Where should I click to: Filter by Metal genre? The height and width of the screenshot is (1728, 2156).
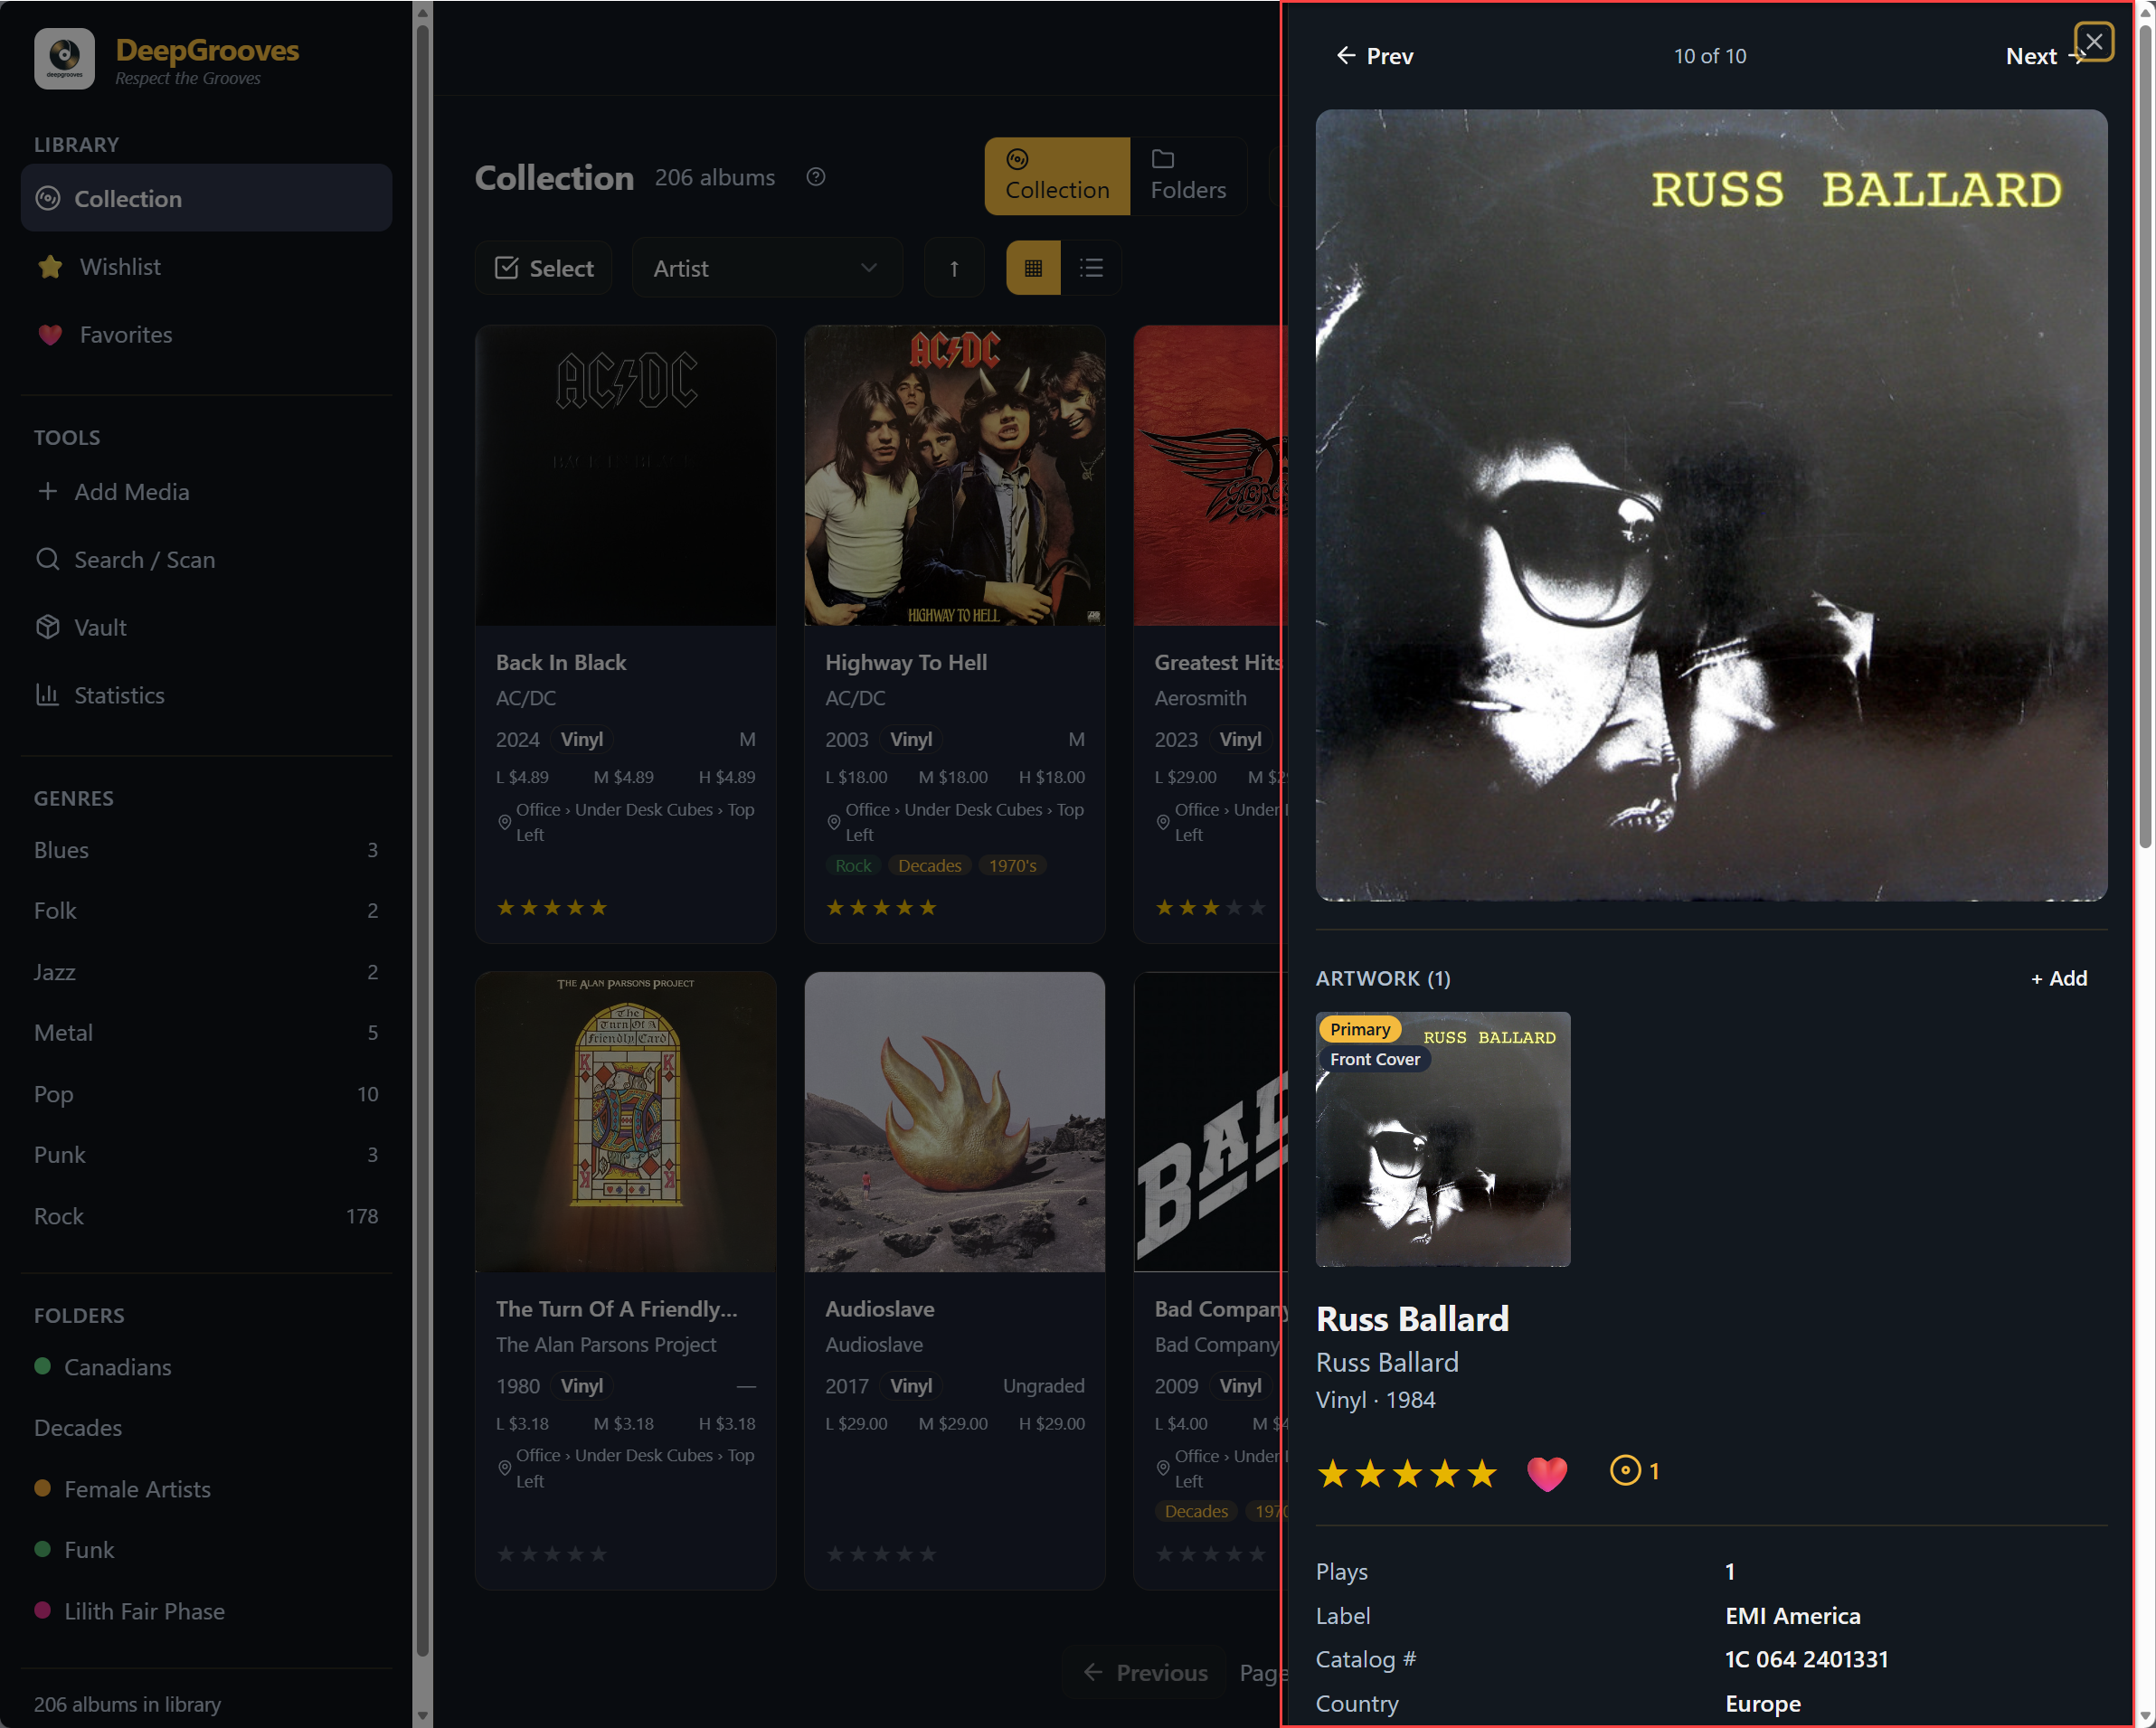point(206,1032)
